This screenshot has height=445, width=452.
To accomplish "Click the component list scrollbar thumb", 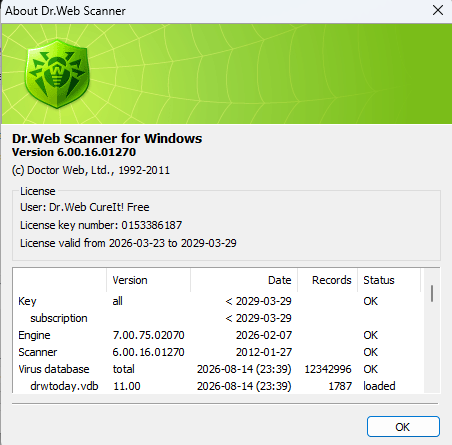I will [x=432, y=293].
